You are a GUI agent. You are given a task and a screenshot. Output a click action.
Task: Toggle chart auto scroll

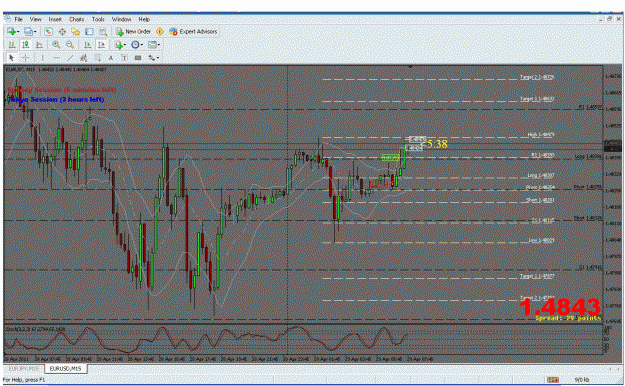coord(87,45)
